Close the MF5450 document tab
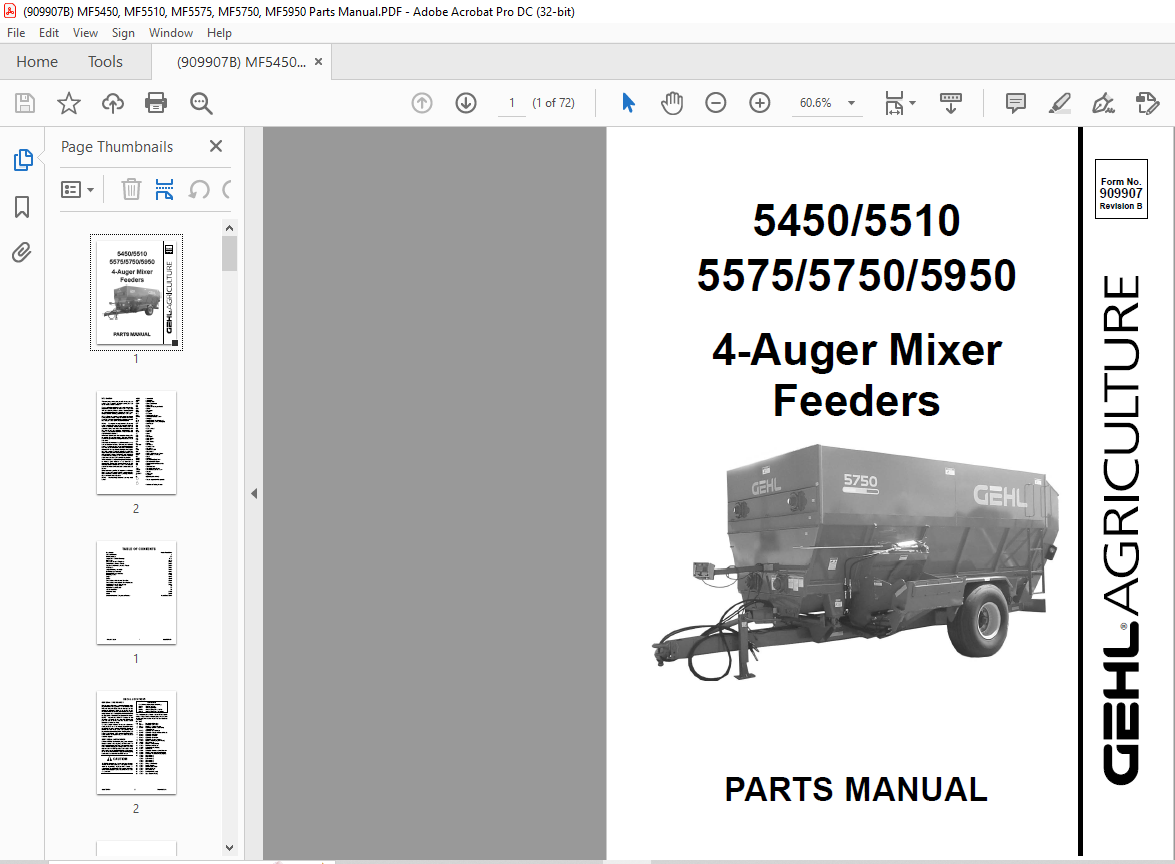The image size is (1175, 864). (x=318, y=61)
